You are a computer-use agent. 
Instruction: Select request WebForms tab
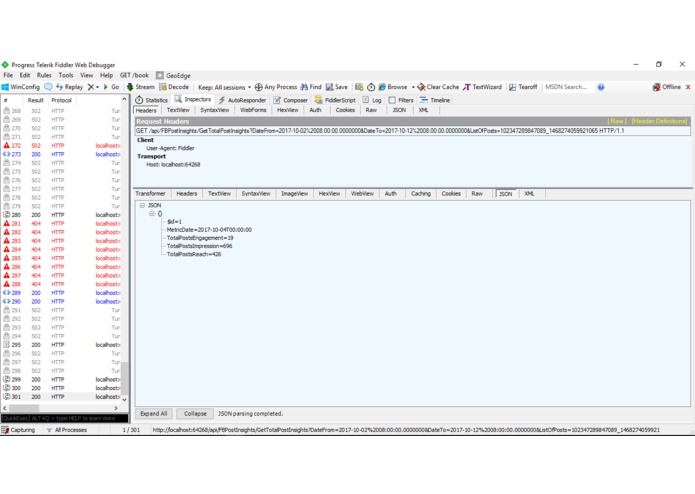[x=253, y=110]
